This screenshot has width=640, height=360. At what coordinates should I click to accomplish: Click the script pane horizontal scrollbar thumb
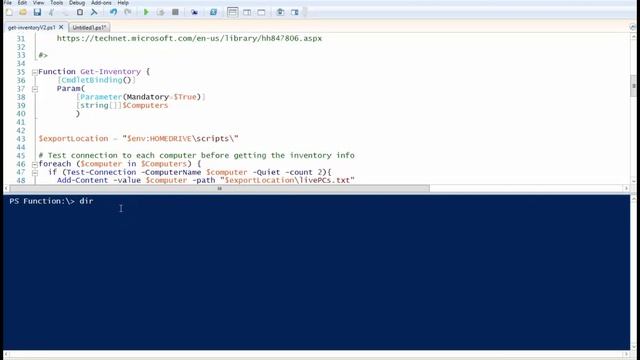tap(220, 188)
